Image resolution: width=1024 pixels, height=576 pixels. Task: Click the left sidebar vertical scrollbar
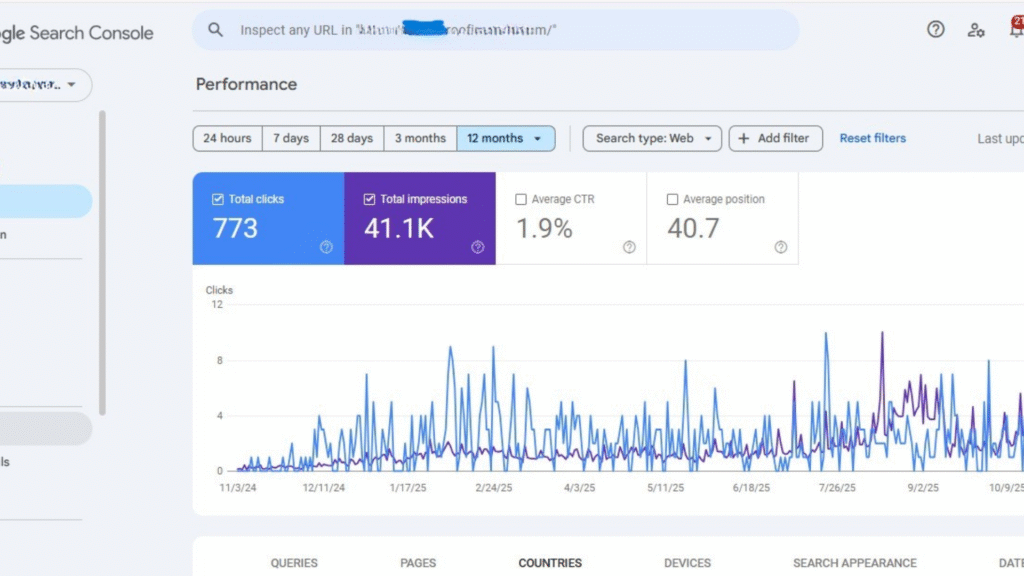(x=102, y=260)
